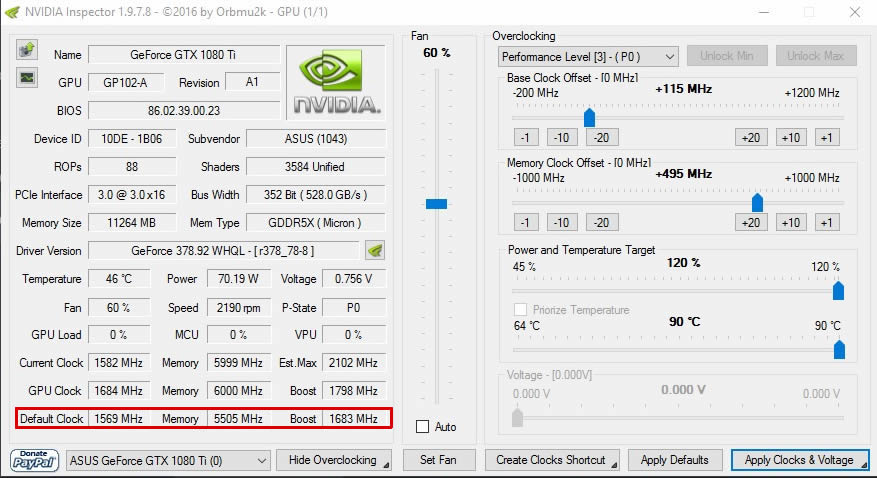877x478 pixels.
Task: Click -10 under Memory Clock Offset
Action: point(562,222)
